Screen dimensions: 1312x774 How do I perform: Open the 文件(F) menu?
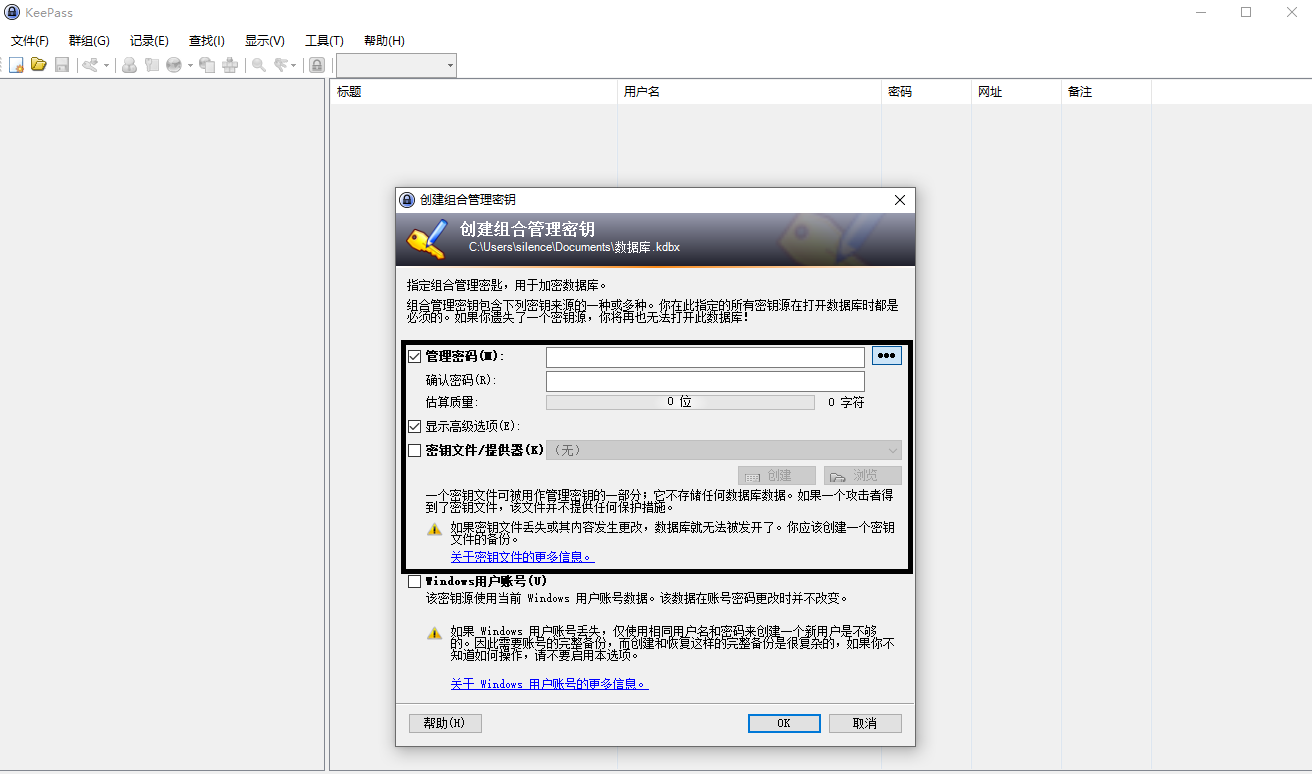pos(30,41)
